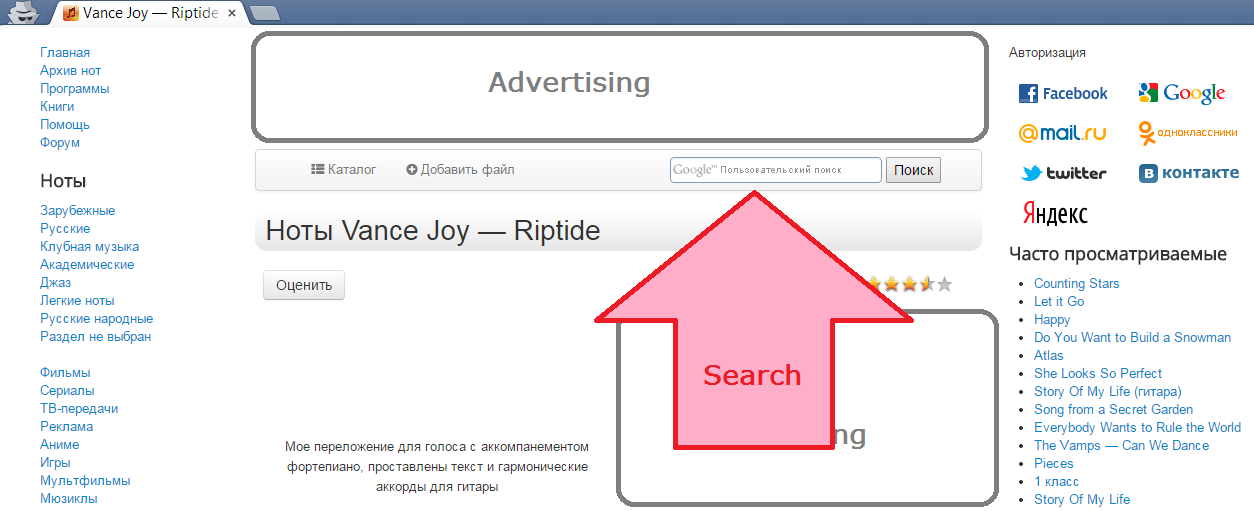Open a new browser tab
Viewport: 1254px width, 511px height.
coord(264,13)
